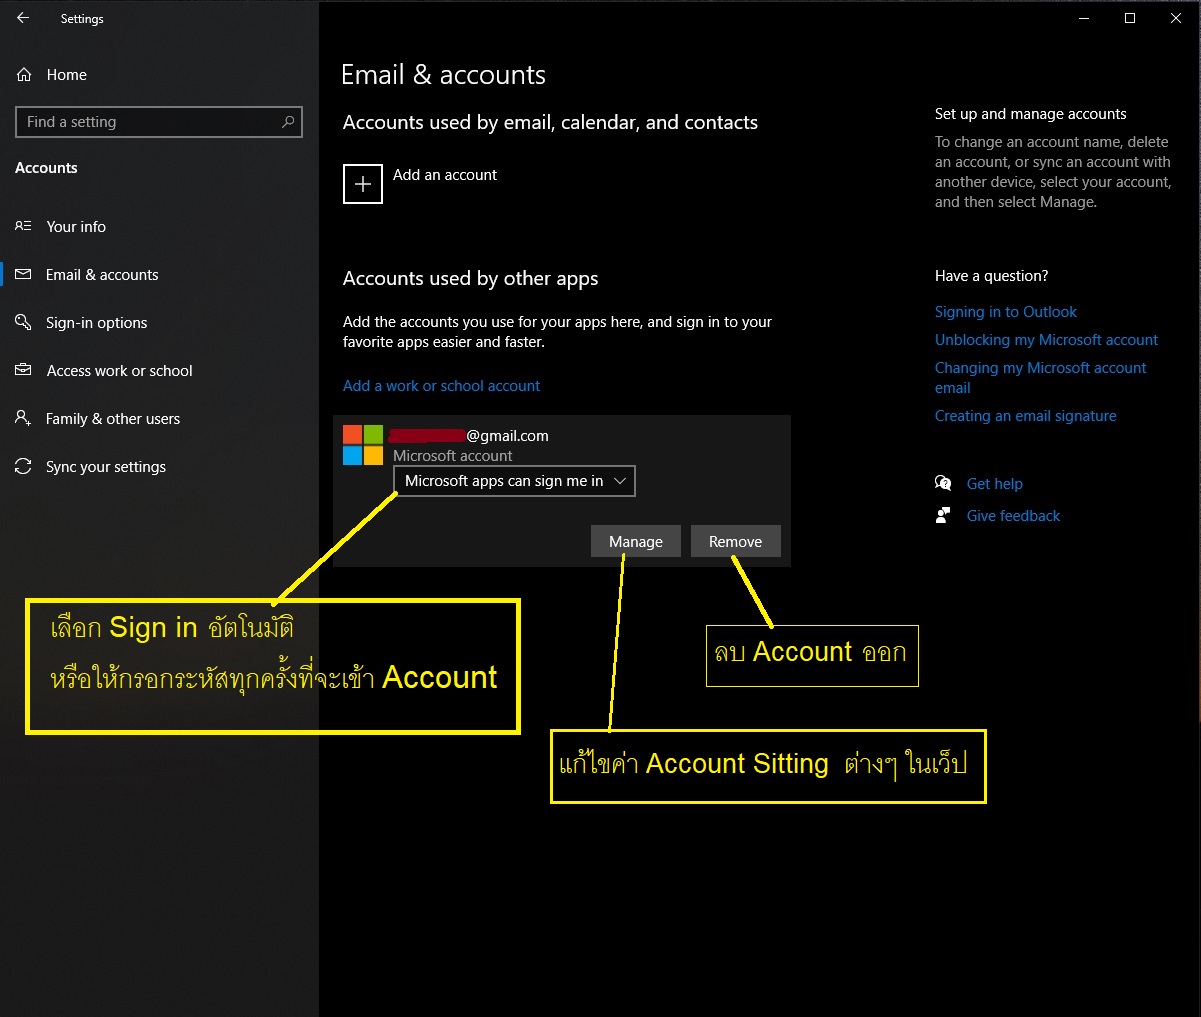Maximize the Settings window
The height and width of the screenshot is (1017, 1201).
click(1130, 18)
